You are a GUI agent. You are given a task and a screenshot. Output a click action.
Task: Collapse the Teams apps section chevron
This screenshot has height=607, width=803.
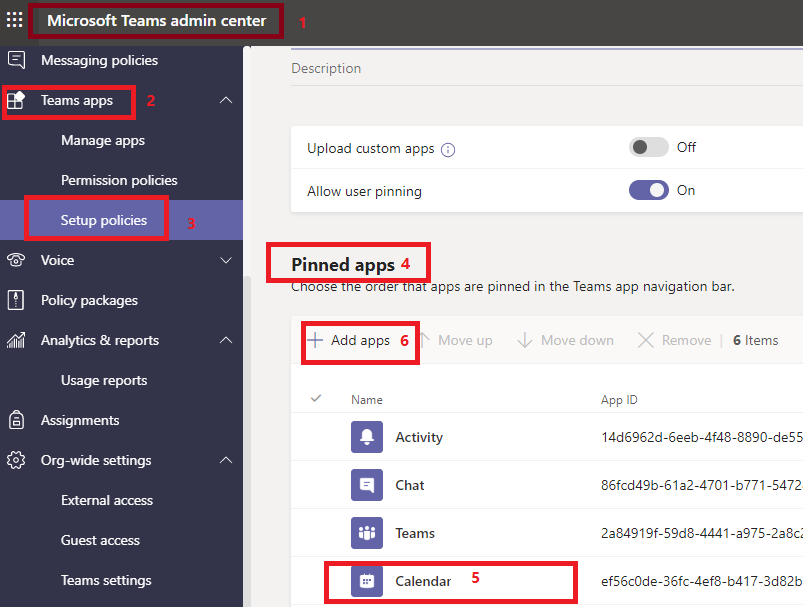pos(226,100)
